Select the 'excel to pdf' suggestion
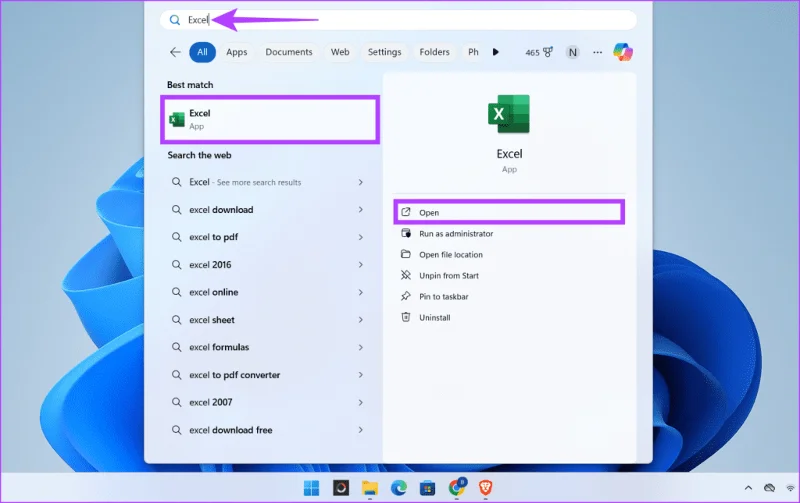The image size is (800, 503). (x=268, y=237)
